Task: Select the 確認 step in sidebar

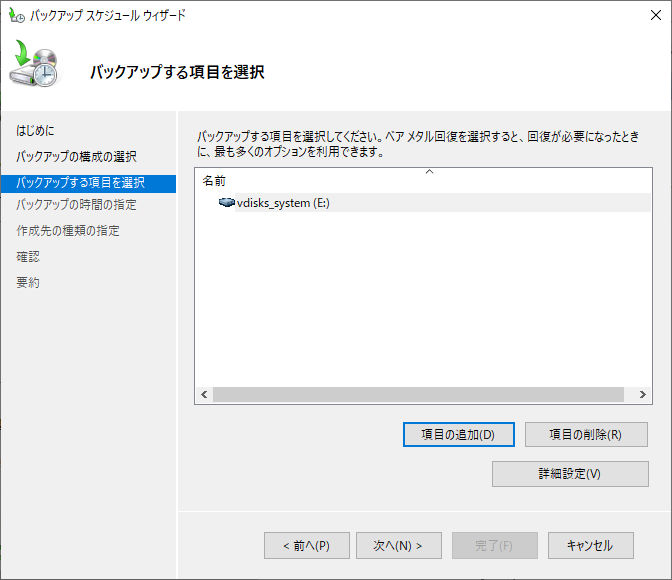Action: click(28, 256)
